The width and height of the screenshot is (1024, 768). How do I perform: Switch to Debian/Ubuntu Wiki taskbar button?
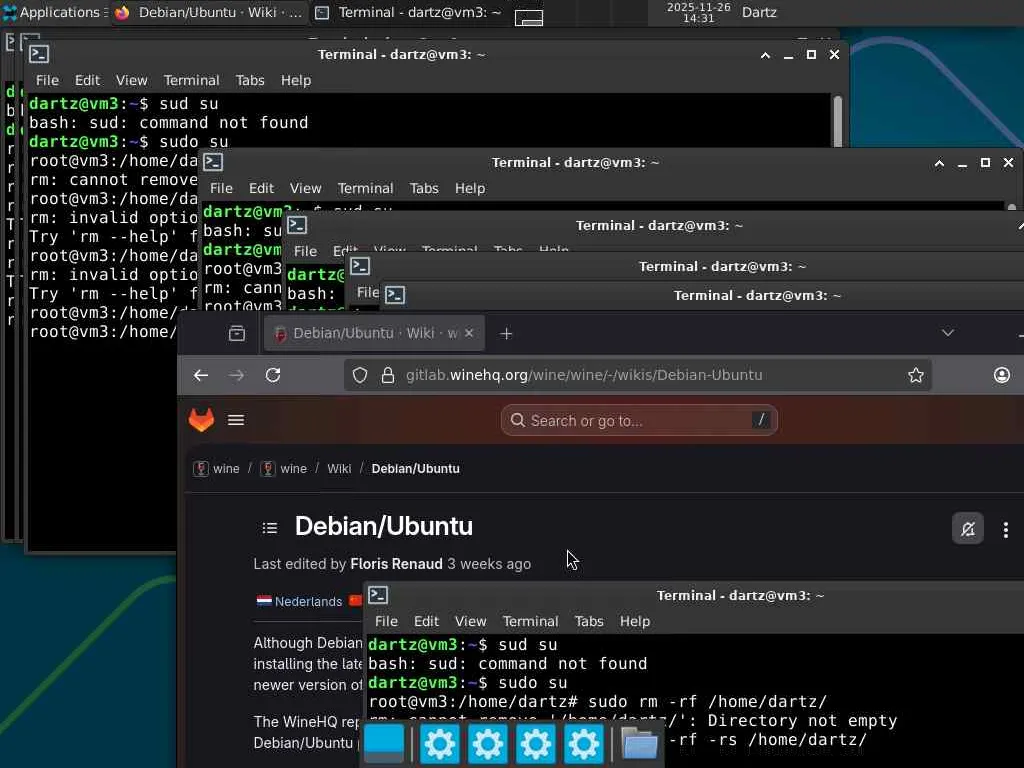(x=209, y=12)
